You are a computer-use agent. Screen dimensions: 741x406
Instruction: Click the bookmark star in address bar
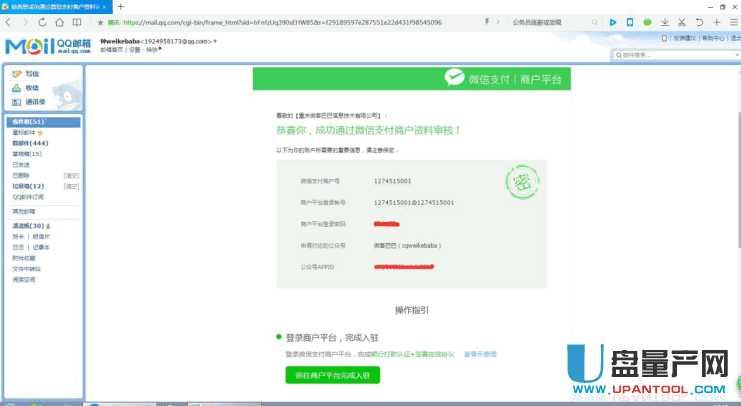[100, 22]
